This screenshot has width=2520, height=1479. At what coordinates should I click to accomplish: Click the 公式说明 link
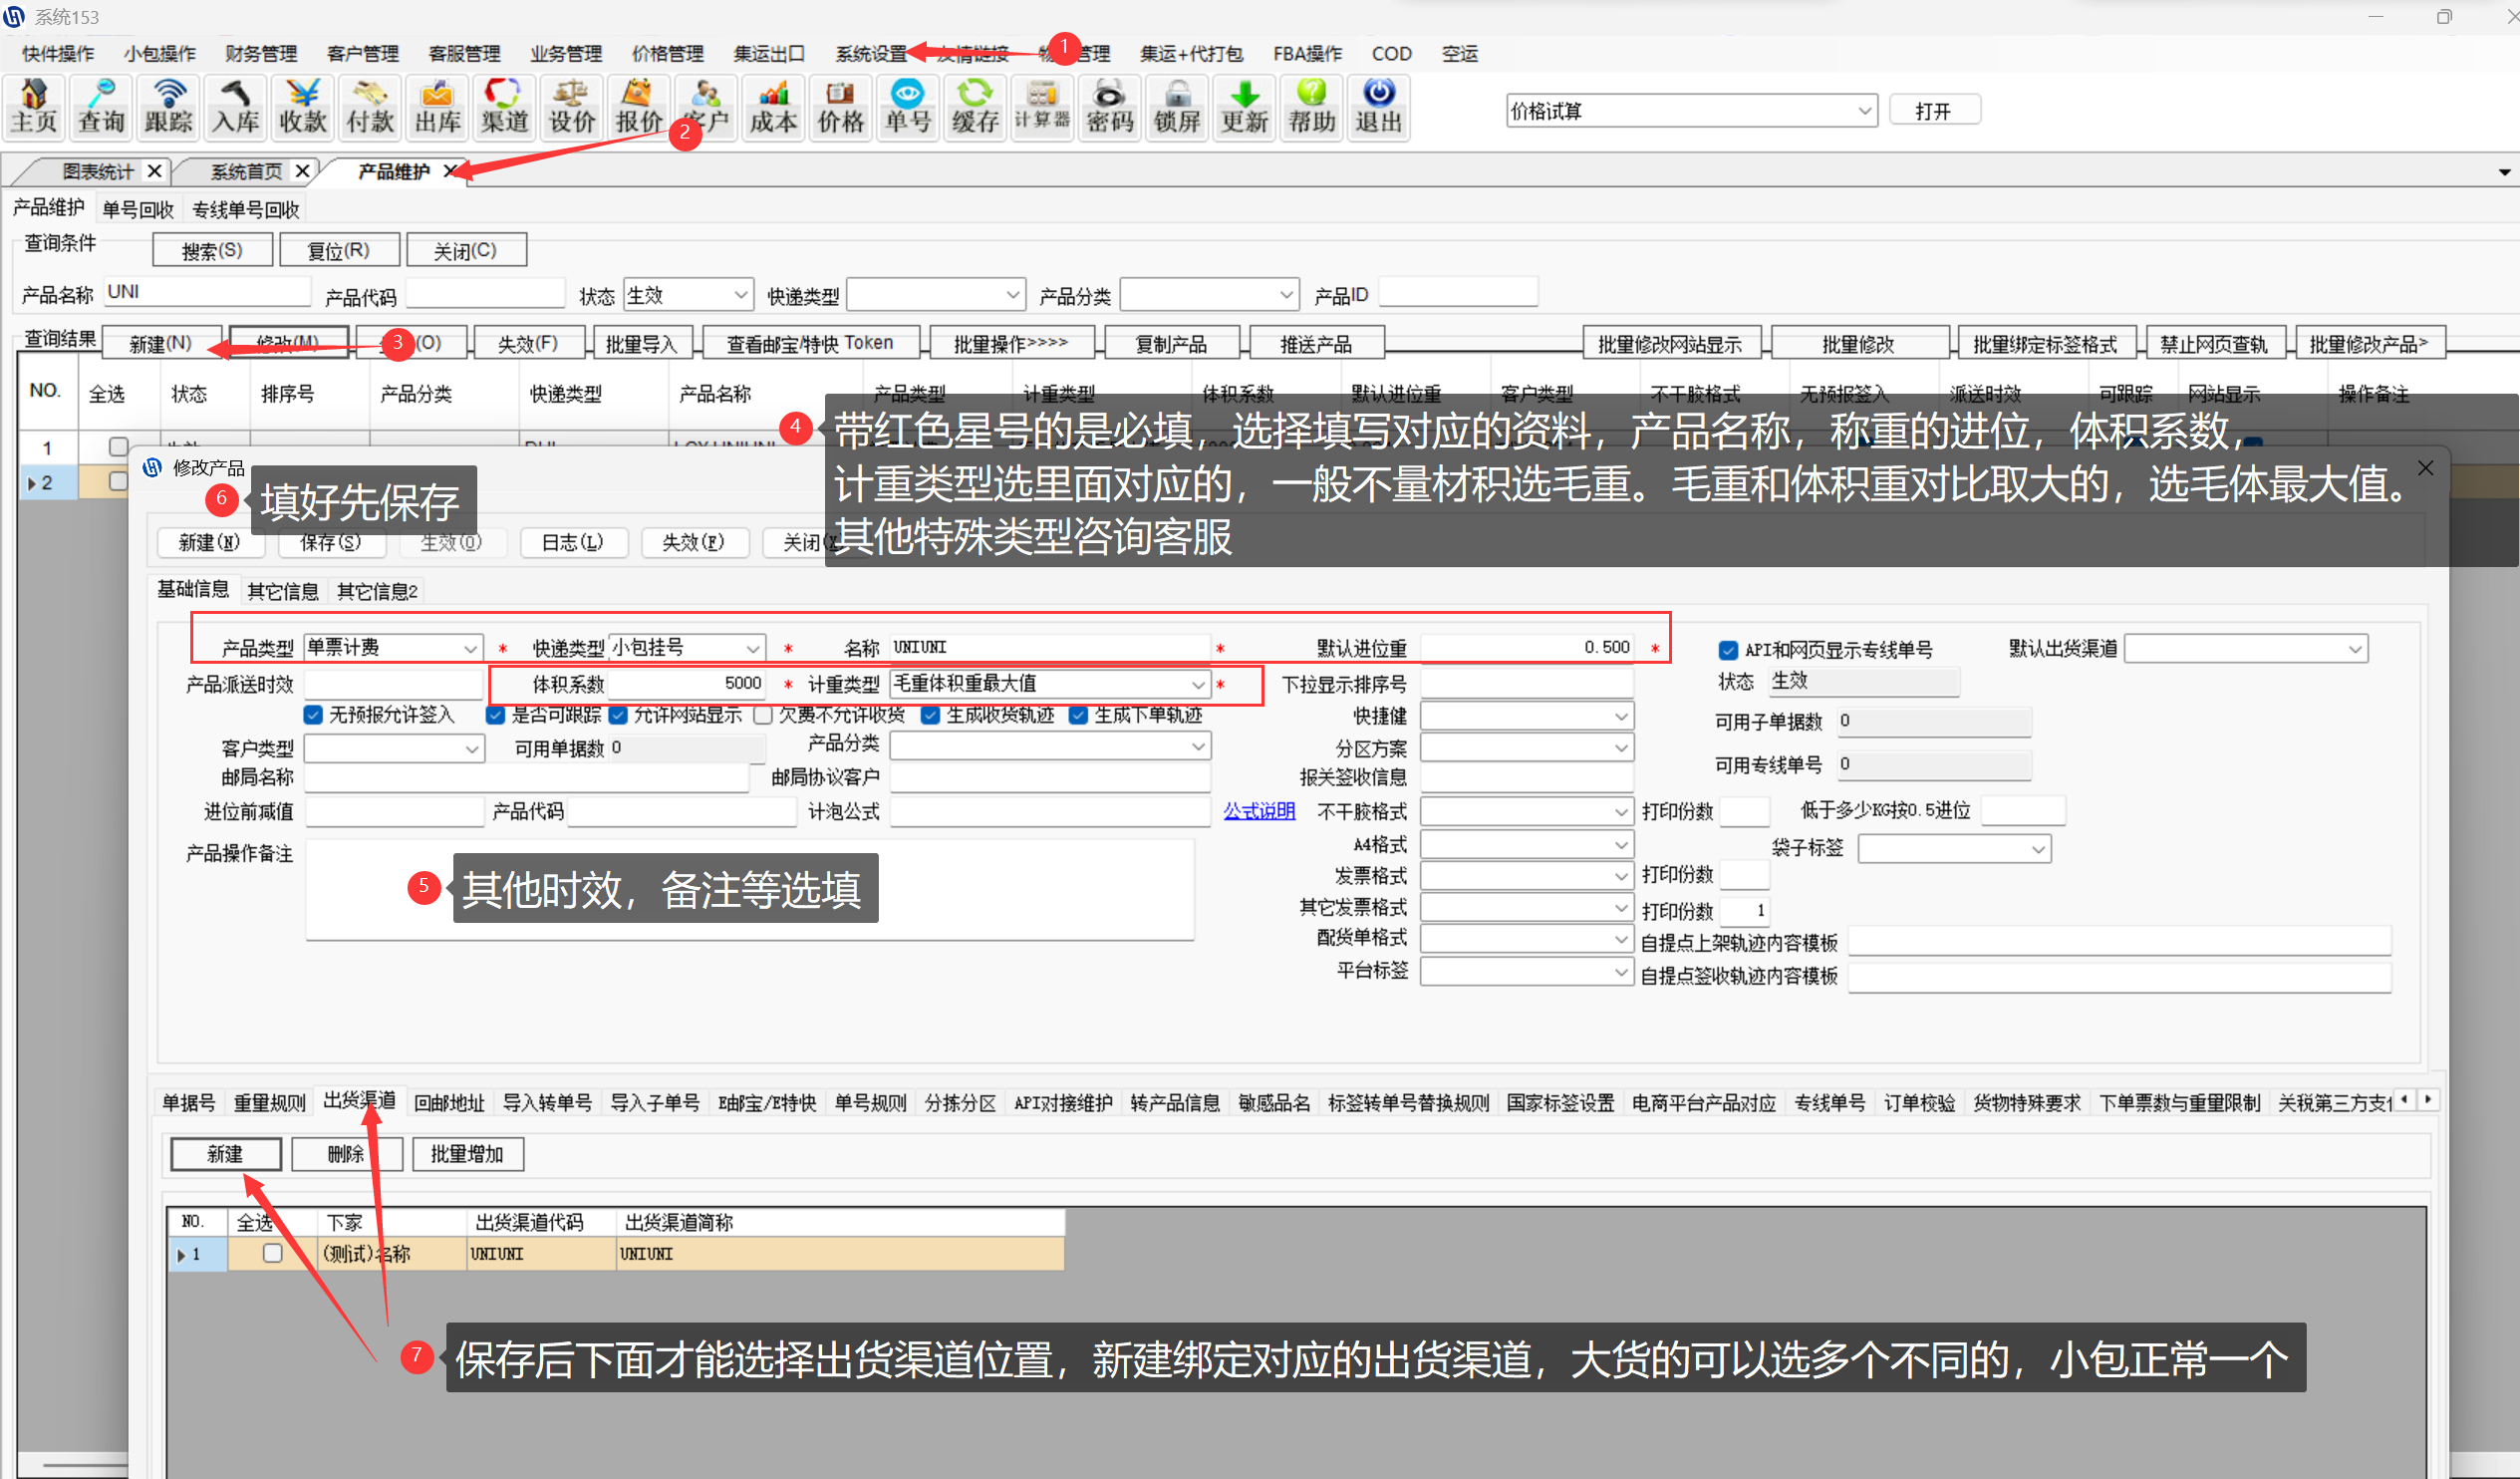pyautogui.click(x=1259, y=811)
